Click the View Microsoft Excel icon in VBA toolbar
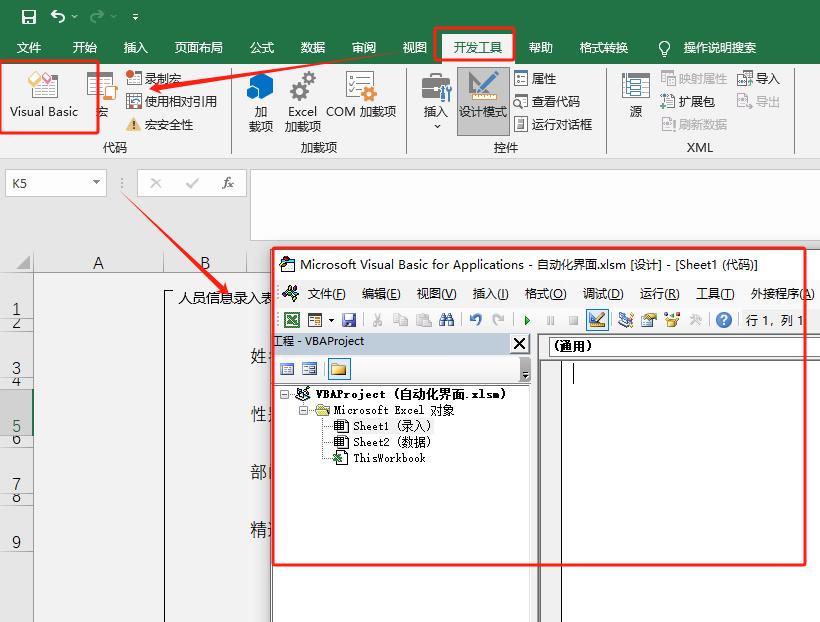 pos(292,320)
